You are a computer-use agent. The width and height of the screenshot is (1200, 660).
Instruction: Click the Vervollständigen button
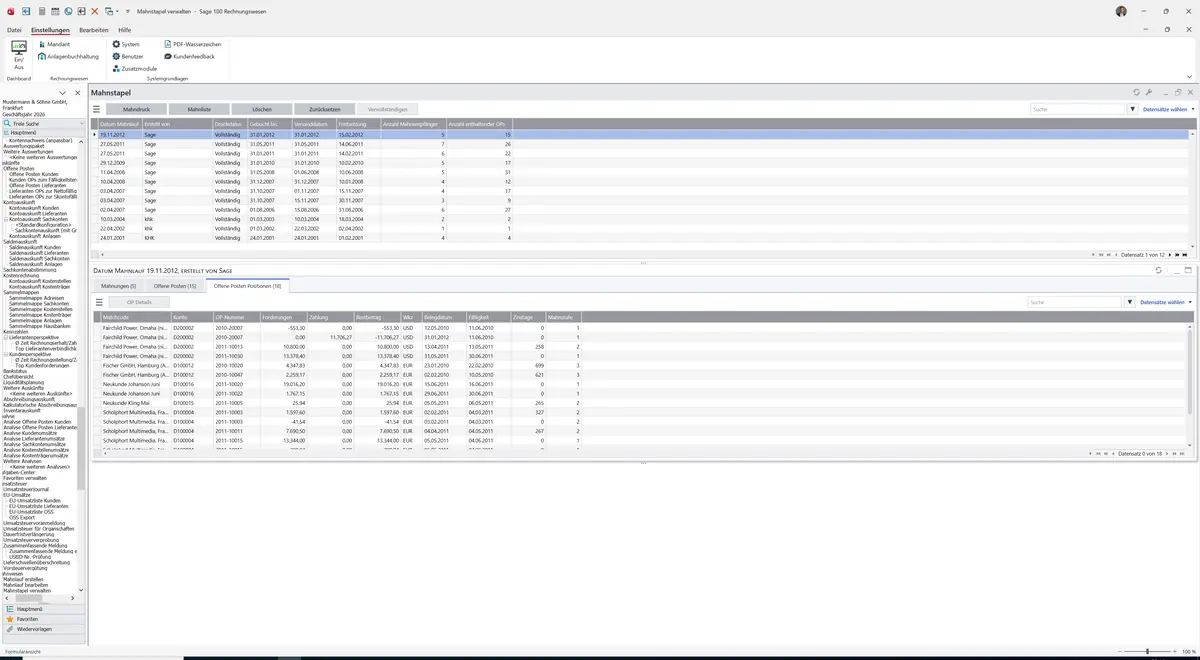[388, 109]
